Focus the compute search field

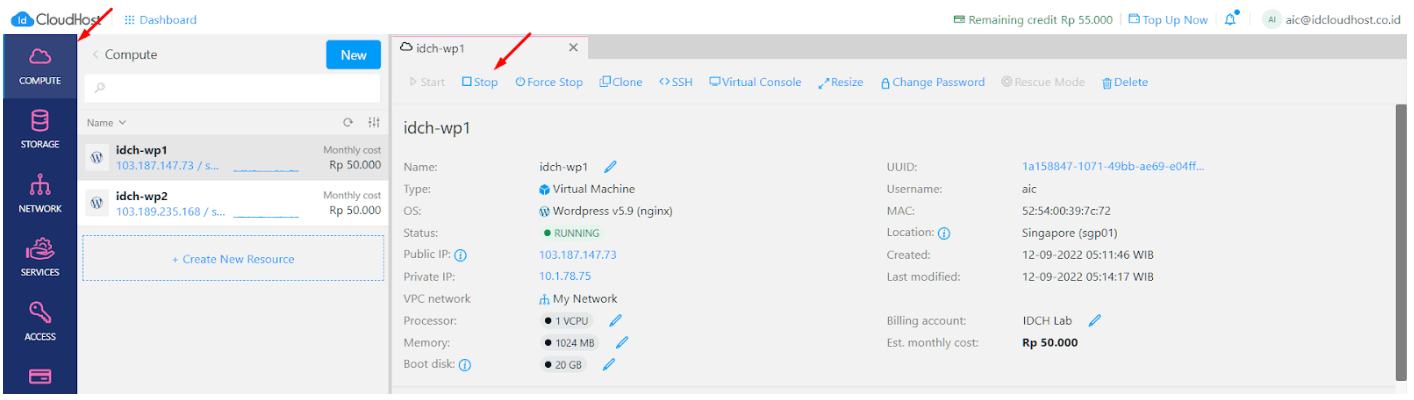233,88
